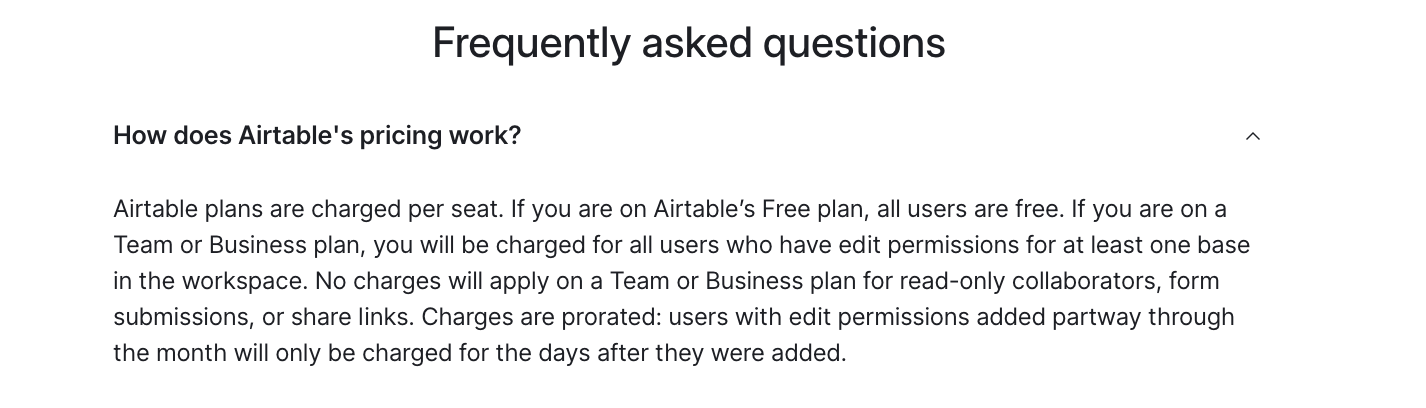Viewport: 1426px width, 408px height.
Task: Collapse the pricing FAQ using the chevron
Action: coord(1252,136)
